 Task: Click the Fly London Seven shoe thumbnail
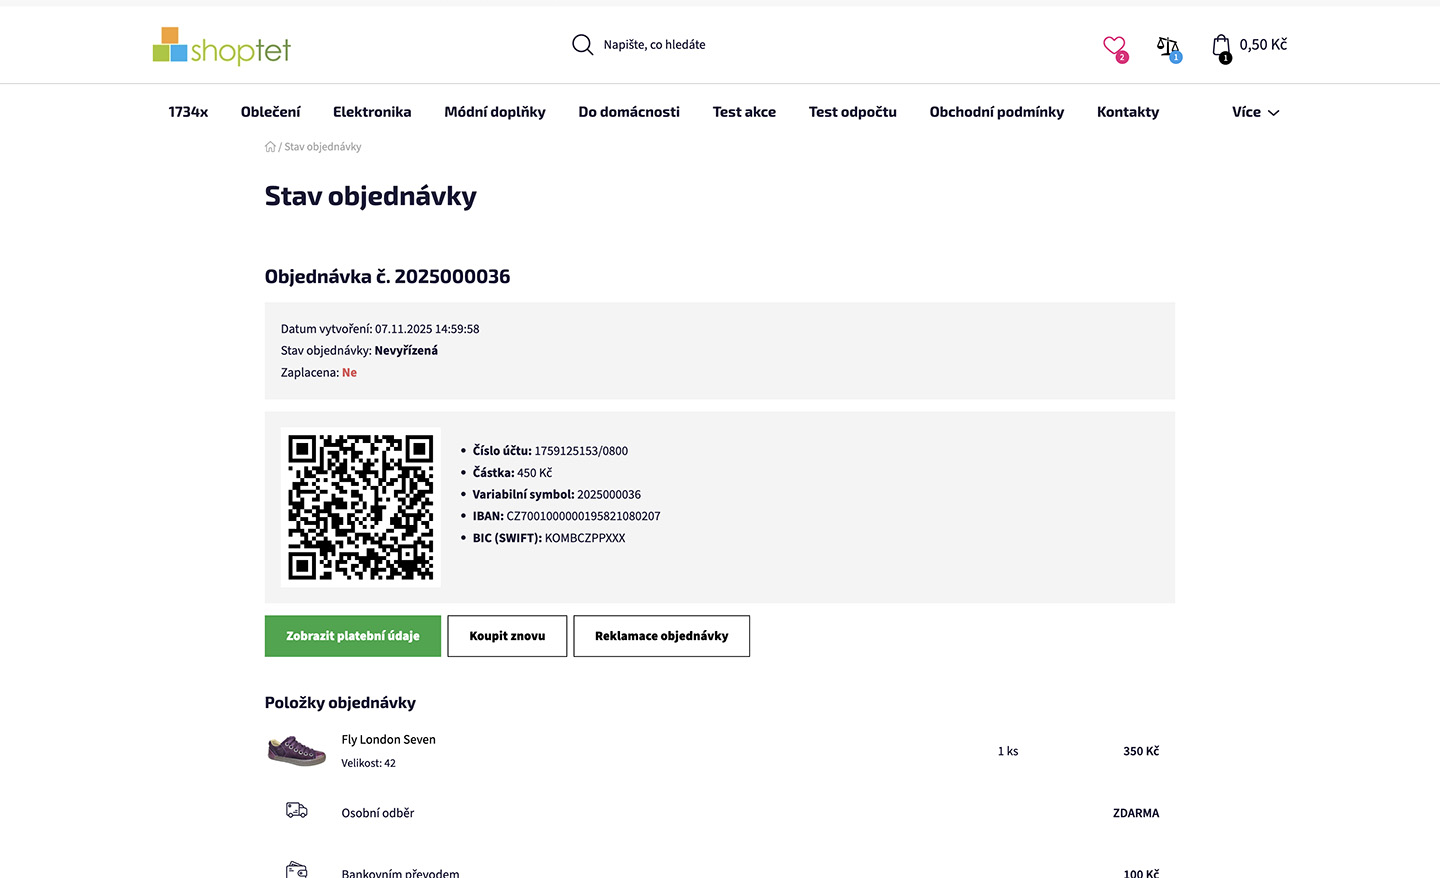click(x=297, y=750)
